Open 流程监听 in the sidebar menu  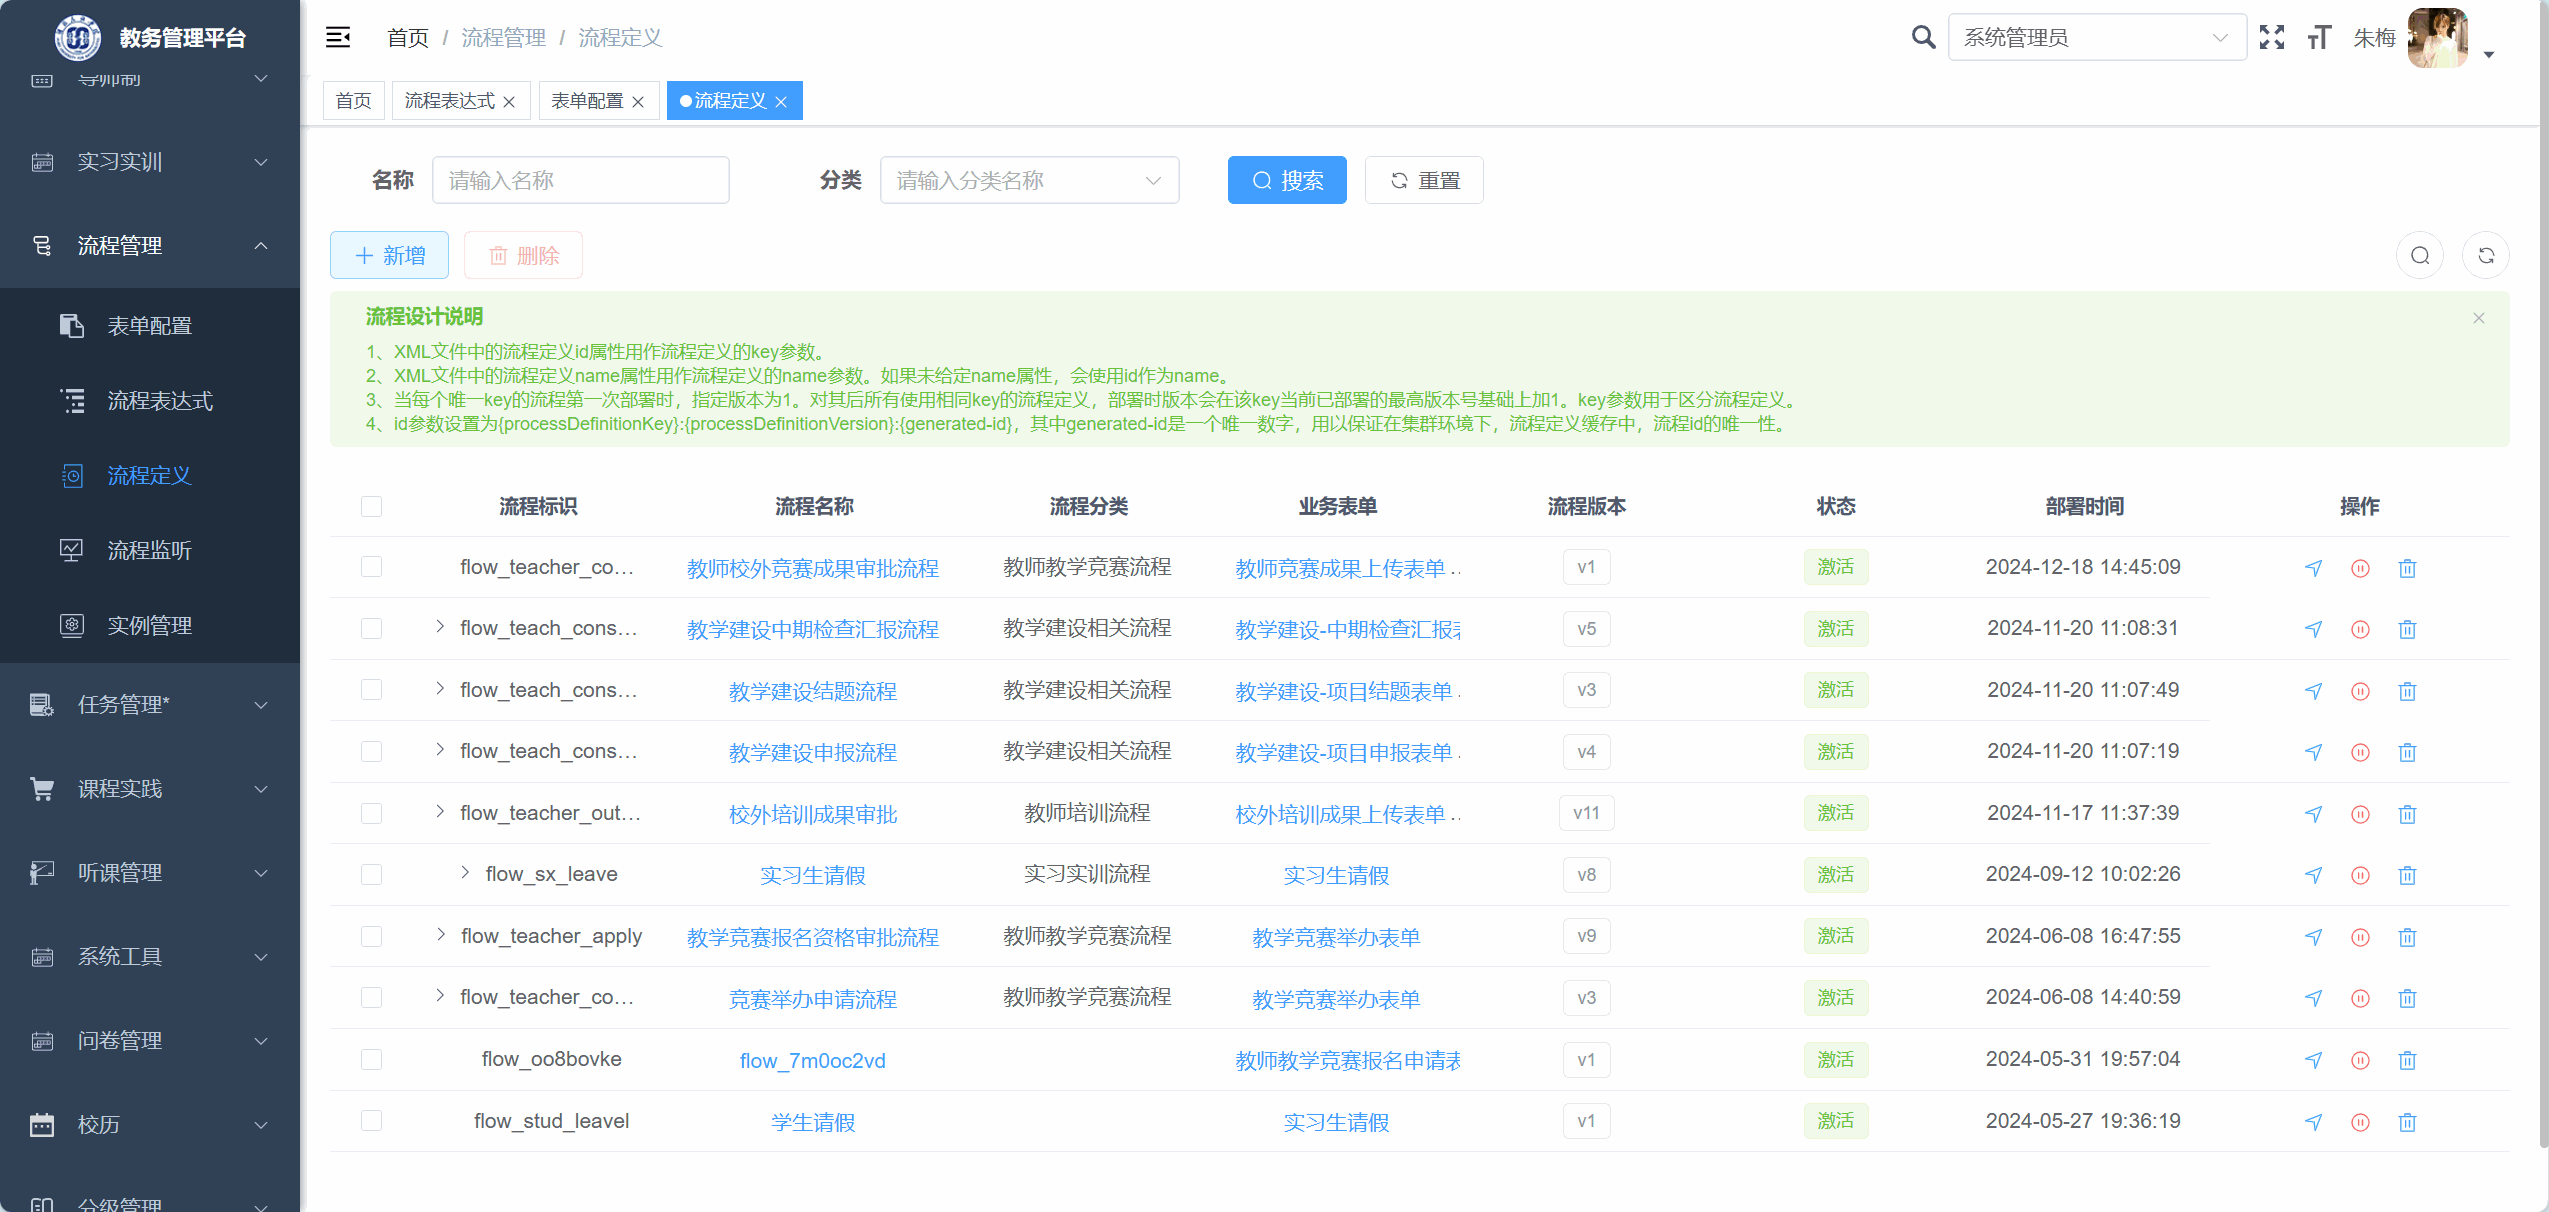pyautogui.click(x=149, y=551)
